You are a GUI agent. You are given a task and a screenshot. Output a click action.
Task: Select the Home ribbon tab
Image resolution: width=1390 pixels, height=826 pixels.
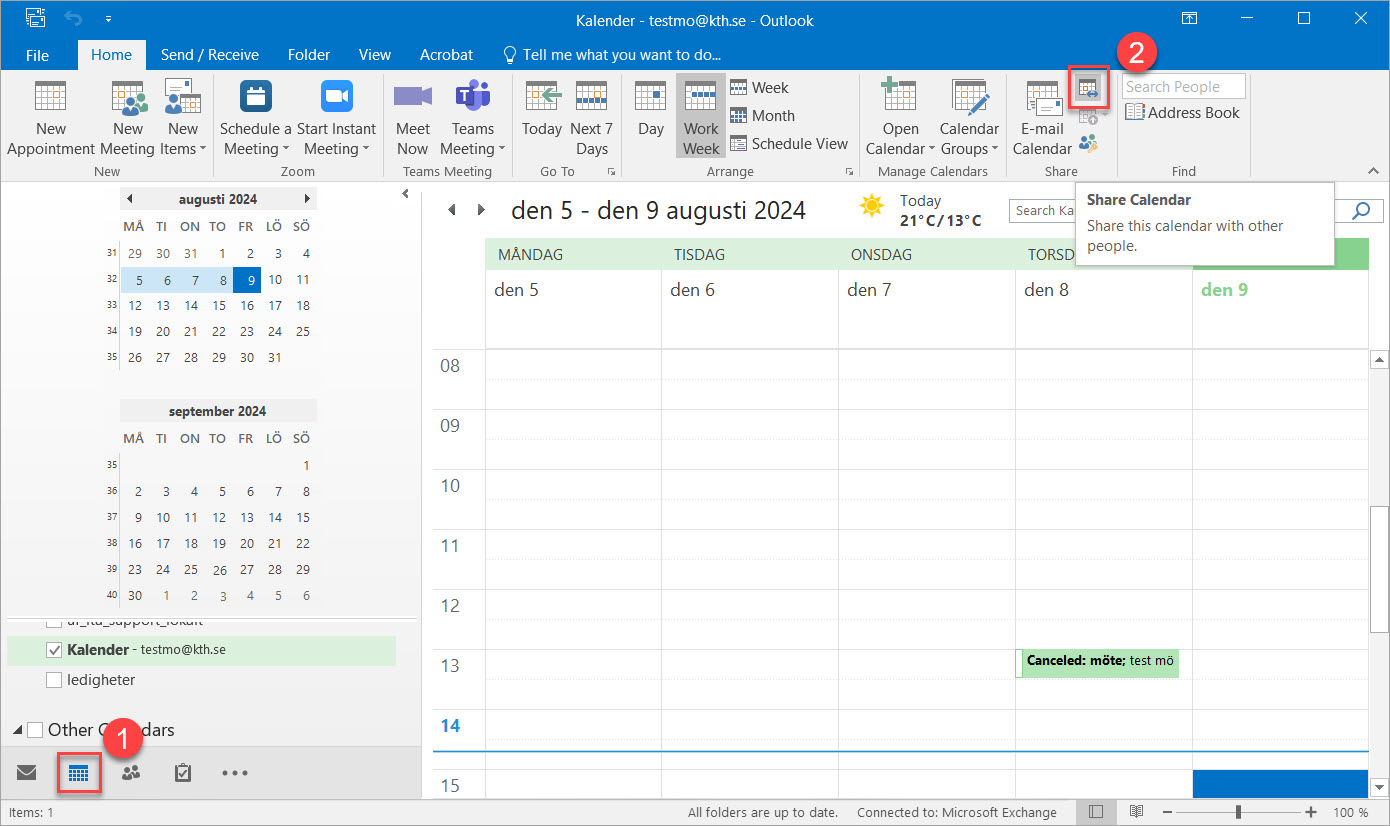tap(111, 55)
